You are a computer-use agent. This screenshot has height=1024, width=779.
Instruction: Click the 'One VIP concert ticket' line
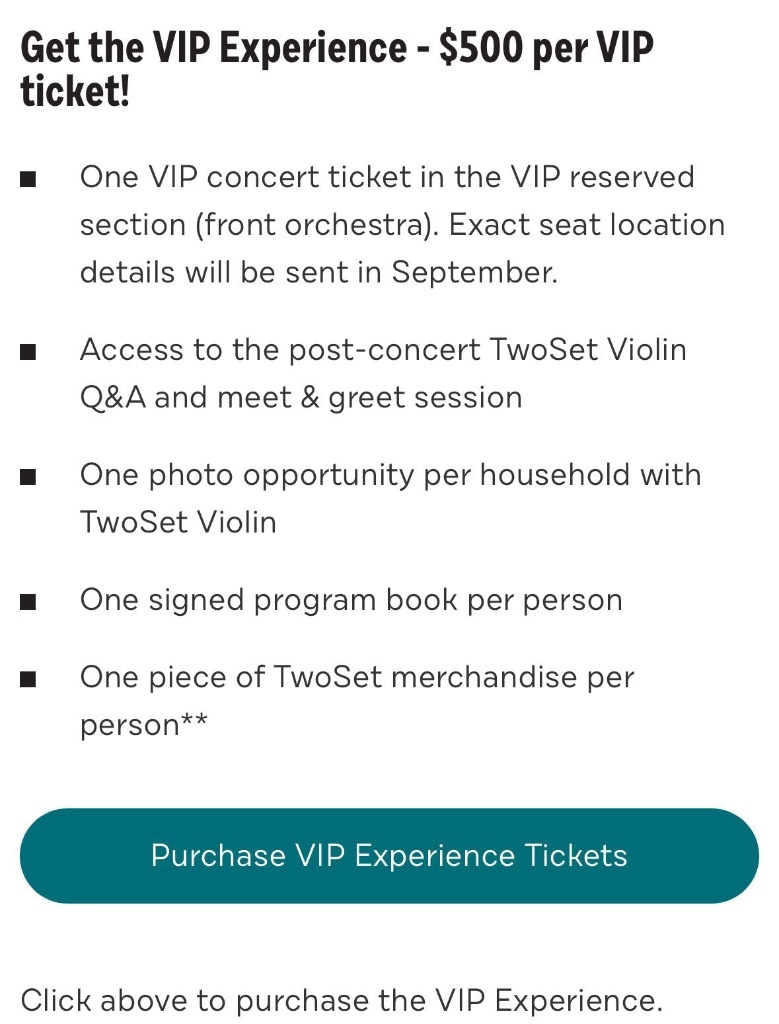click(387, 177)
